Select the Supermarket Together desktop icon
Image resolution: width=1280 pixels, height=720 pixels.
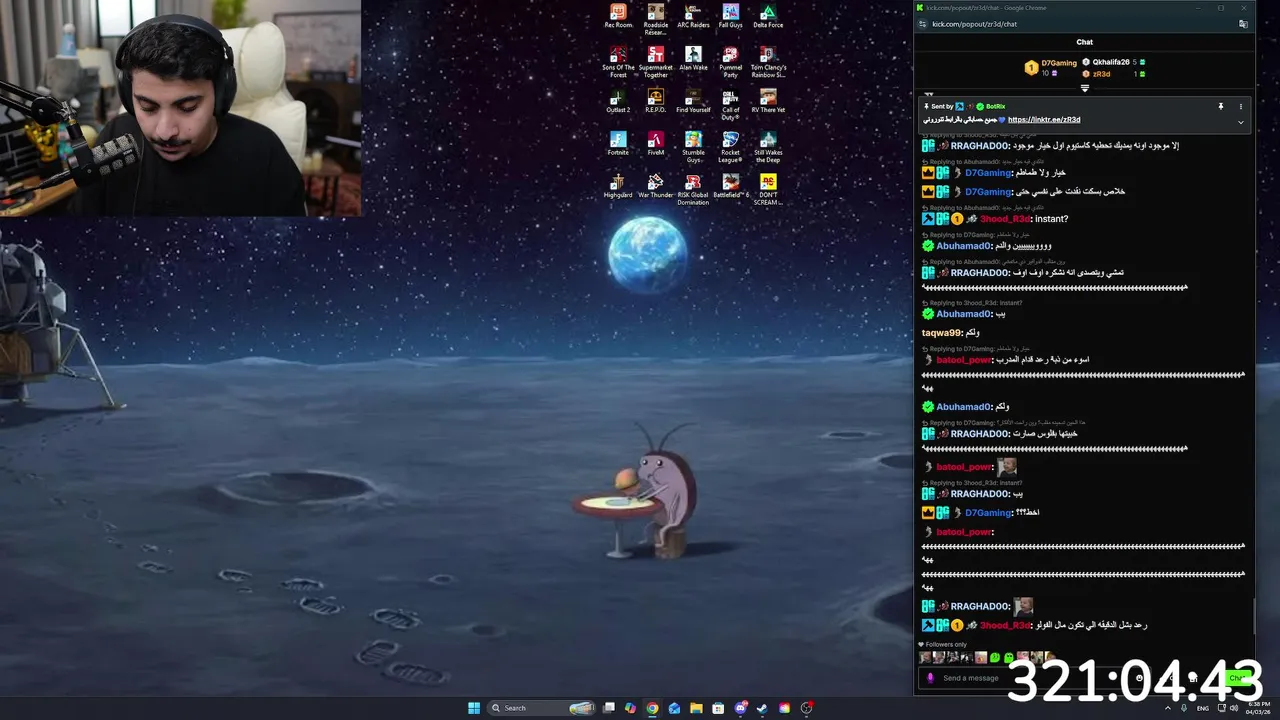[x=656, y=62]
